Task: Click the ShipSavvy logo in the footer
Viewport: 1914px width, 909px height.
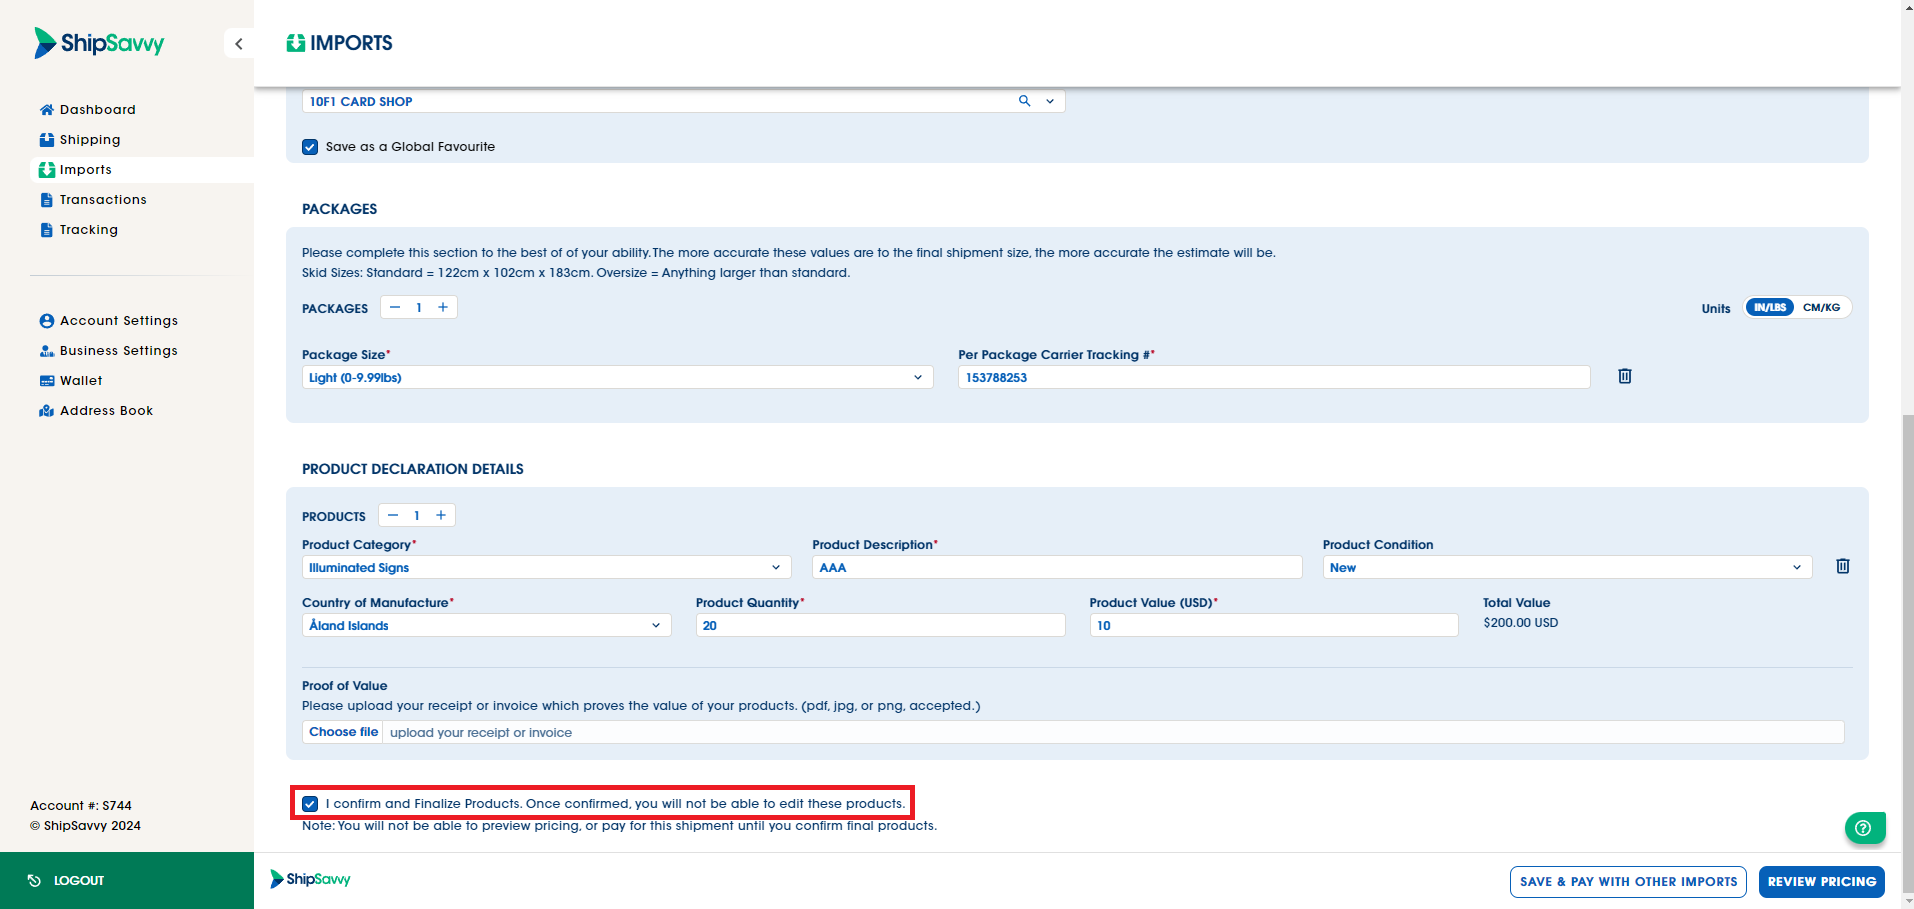Action: coord(311,879)
